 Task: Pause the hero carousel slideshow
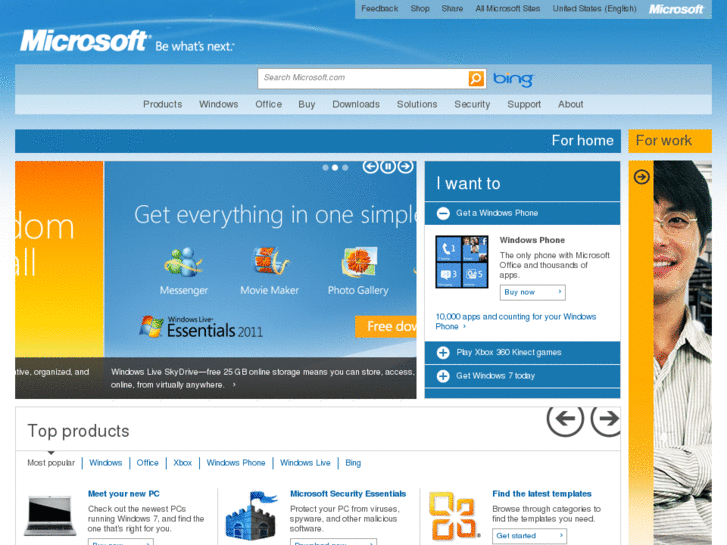(x=388, y=167)
